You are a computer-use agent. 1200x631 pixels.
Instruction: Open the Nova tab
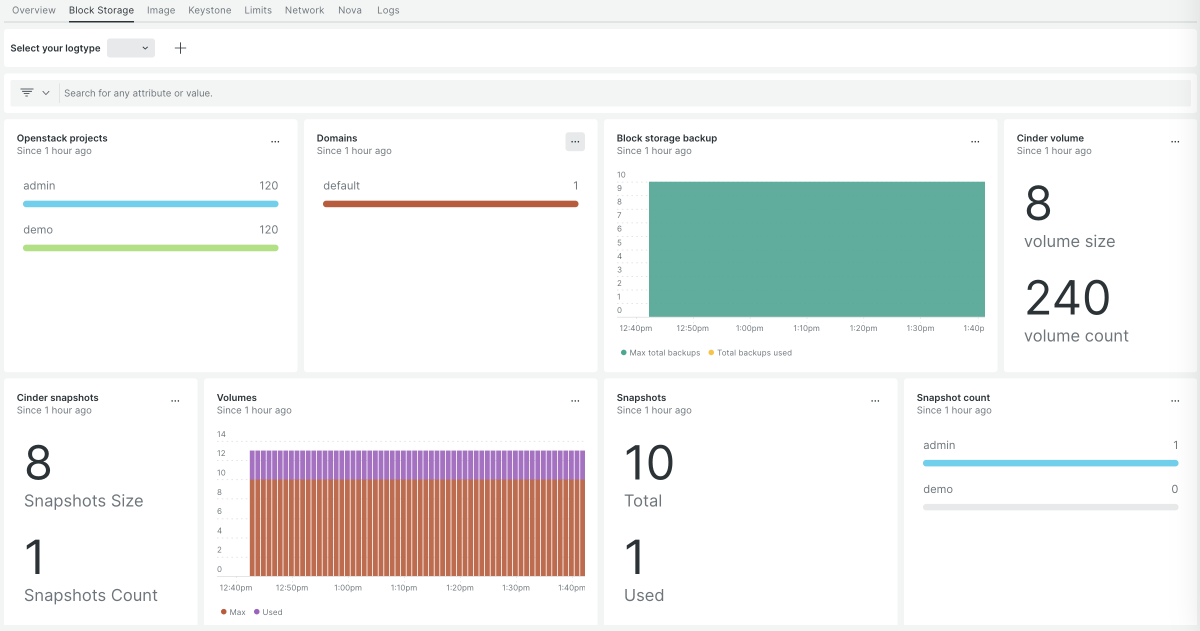point(350,10)
